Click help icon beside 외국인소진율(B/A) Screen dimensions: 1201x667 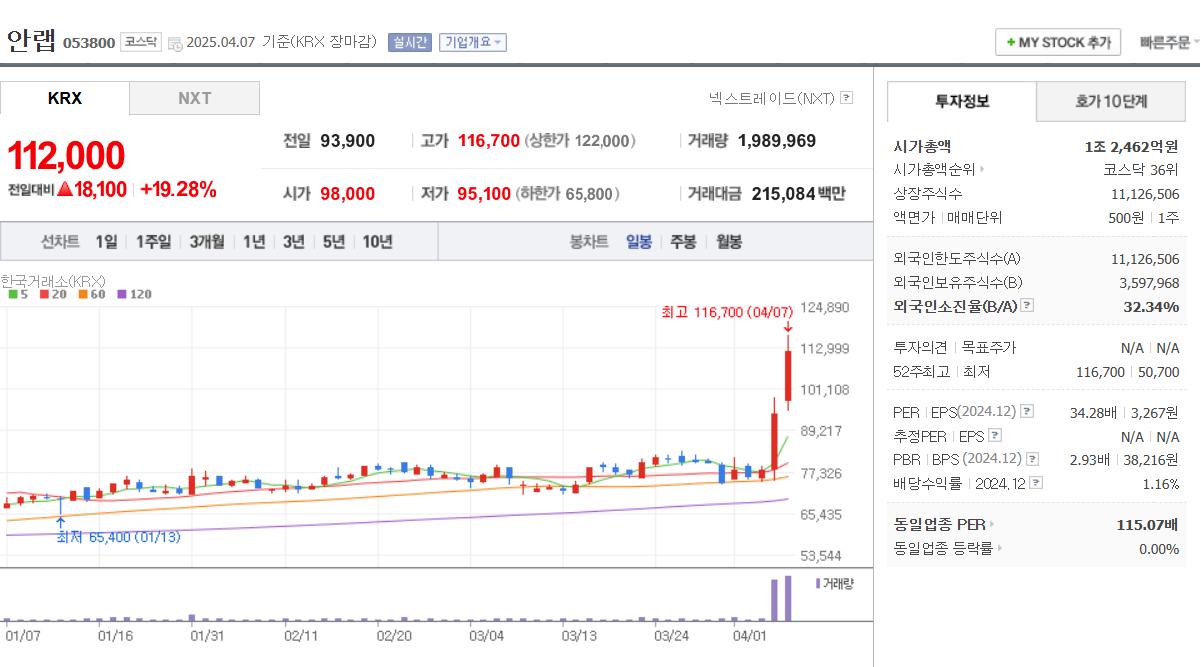1026,306
